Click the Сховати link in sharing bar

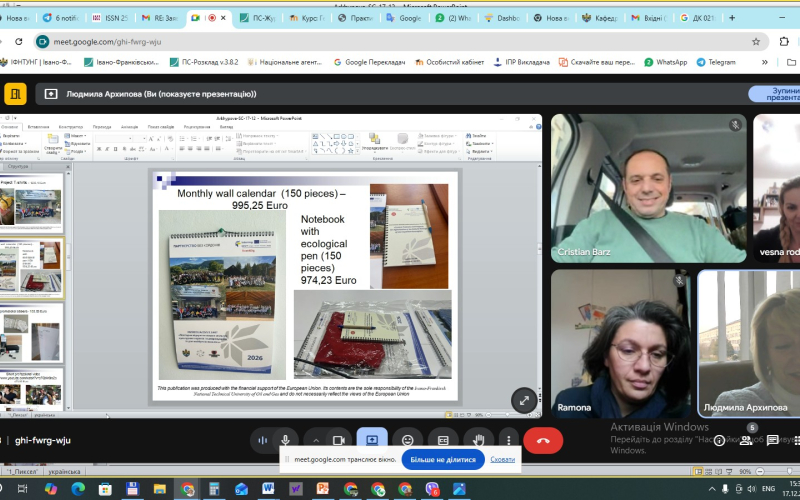pyautogui.click(x=503, y=460)
